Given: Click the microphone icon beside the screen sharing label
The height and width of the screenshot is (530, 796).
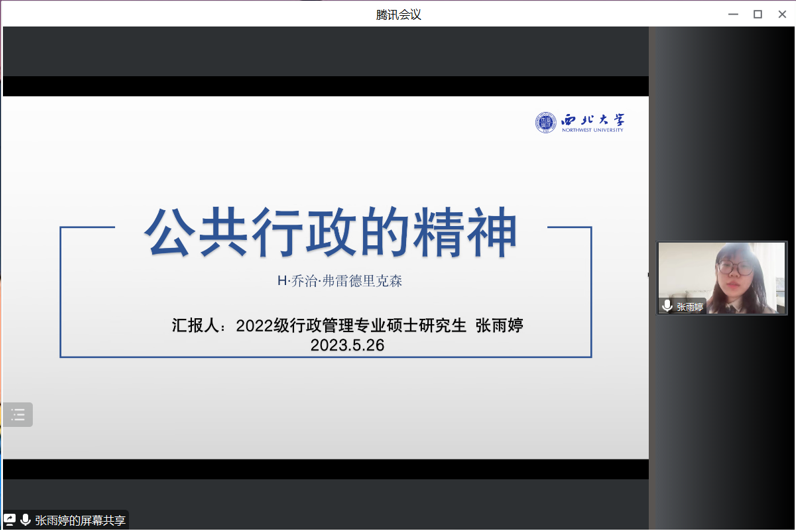Looking at the screenshot, I should tap(25, 520).
